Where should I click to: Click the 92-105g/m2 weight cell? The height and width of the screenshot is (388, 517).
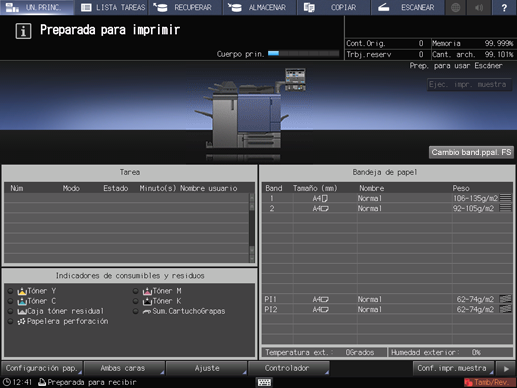(473, 208)
